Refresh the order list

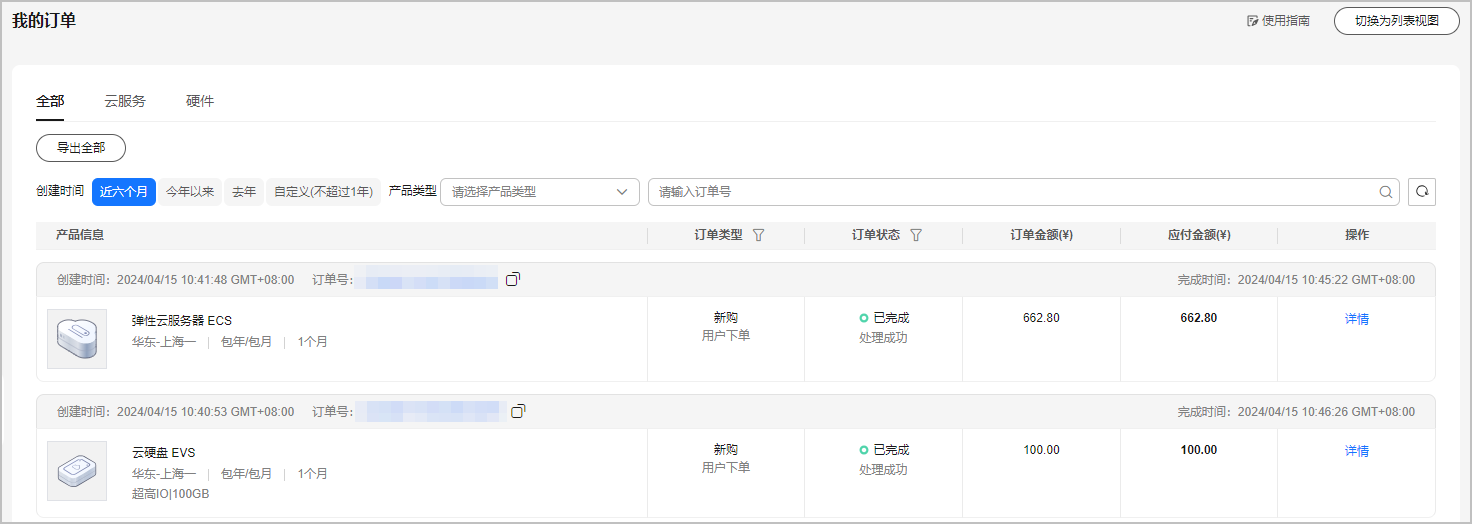pyautogui.click(x=1421, y=192)
